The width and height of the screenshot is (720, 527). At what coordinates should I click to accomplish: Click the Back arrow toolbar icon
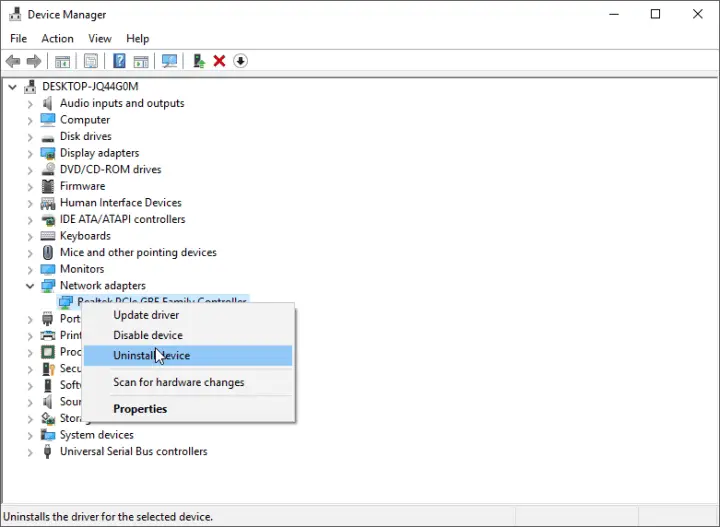tap(13, 61)
